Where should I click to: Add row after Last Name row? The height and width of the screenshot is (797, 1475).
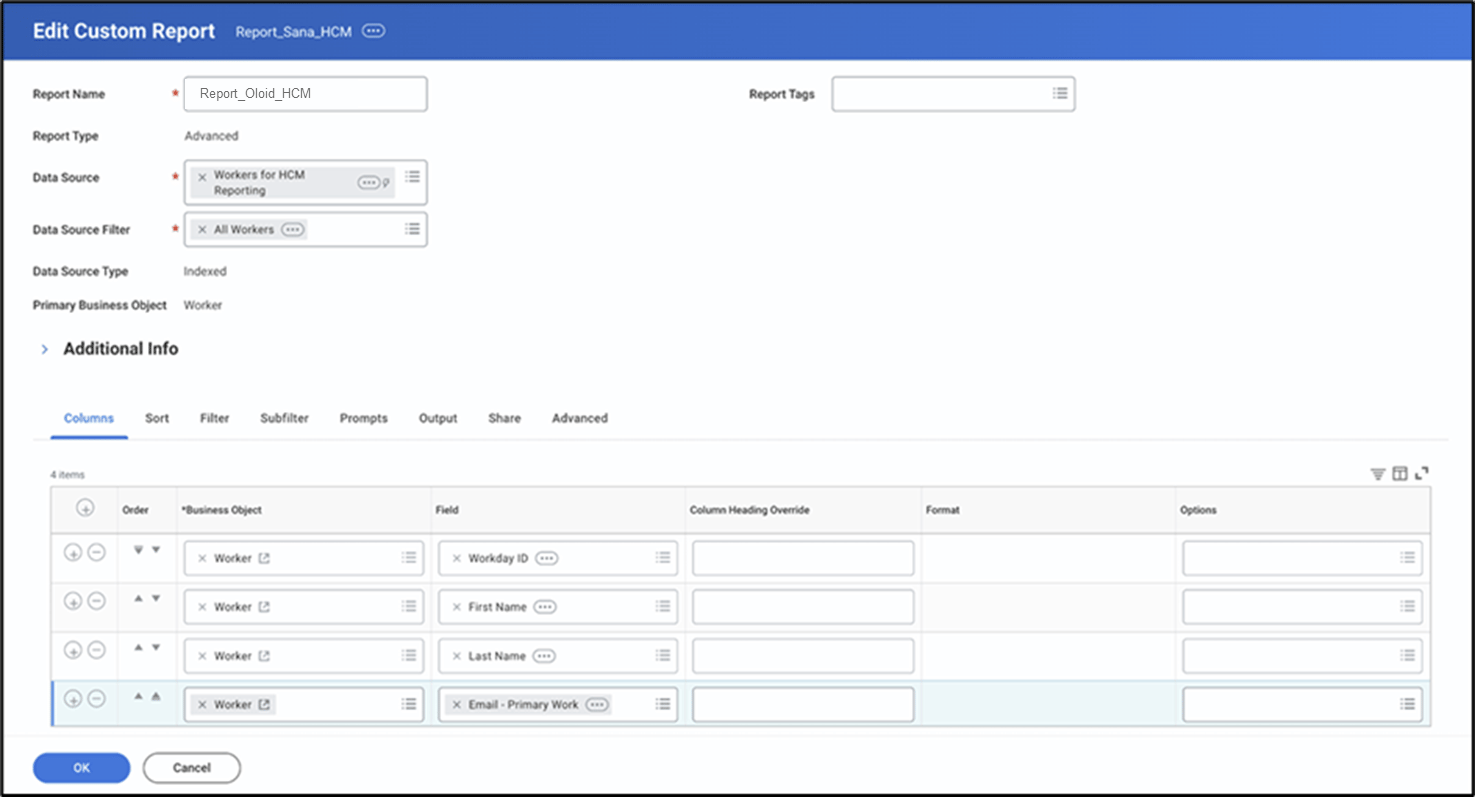(73, 650)
